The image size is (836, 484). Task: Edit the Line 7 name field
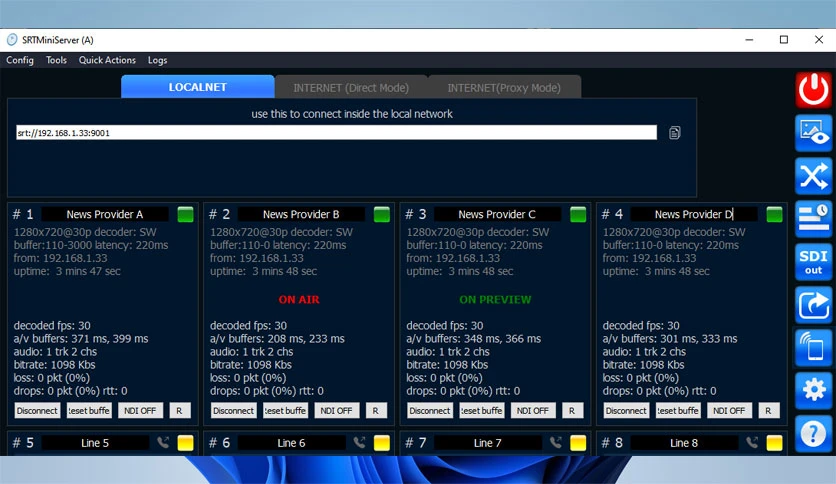click(x=488, y=442)
